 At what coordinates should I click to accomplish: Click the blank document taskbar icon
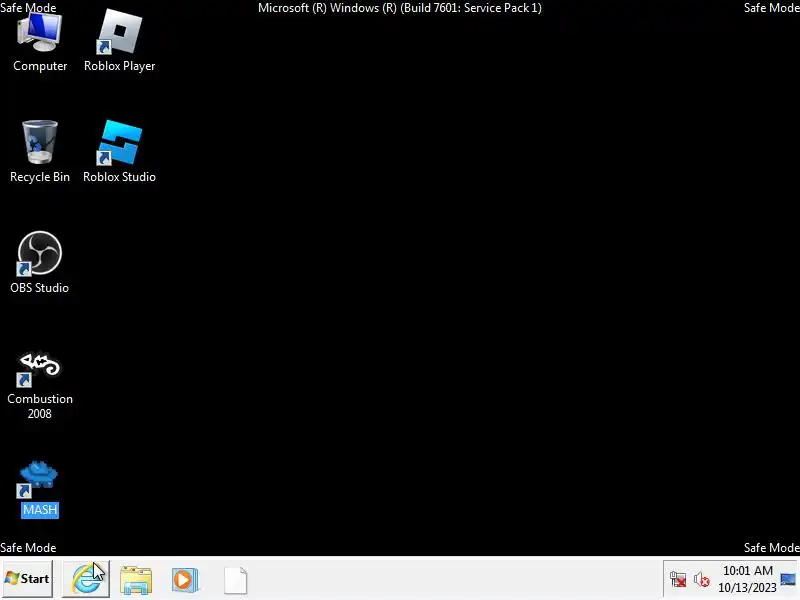pos(236,580)
